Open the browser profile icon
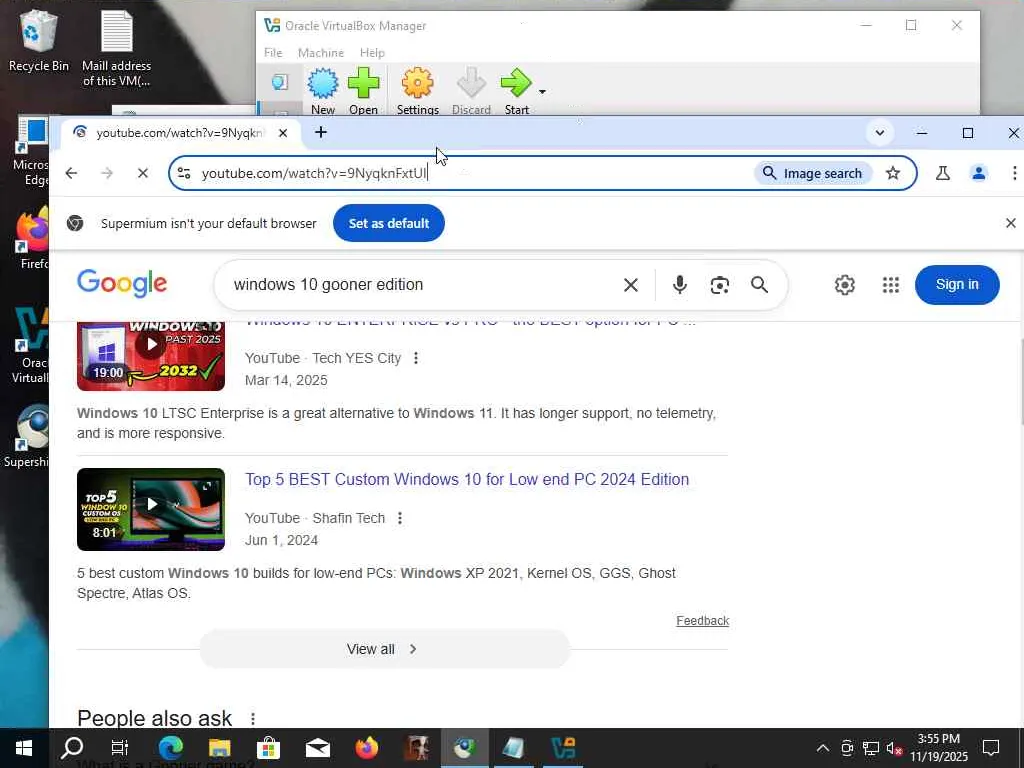 tap(978, 173)
